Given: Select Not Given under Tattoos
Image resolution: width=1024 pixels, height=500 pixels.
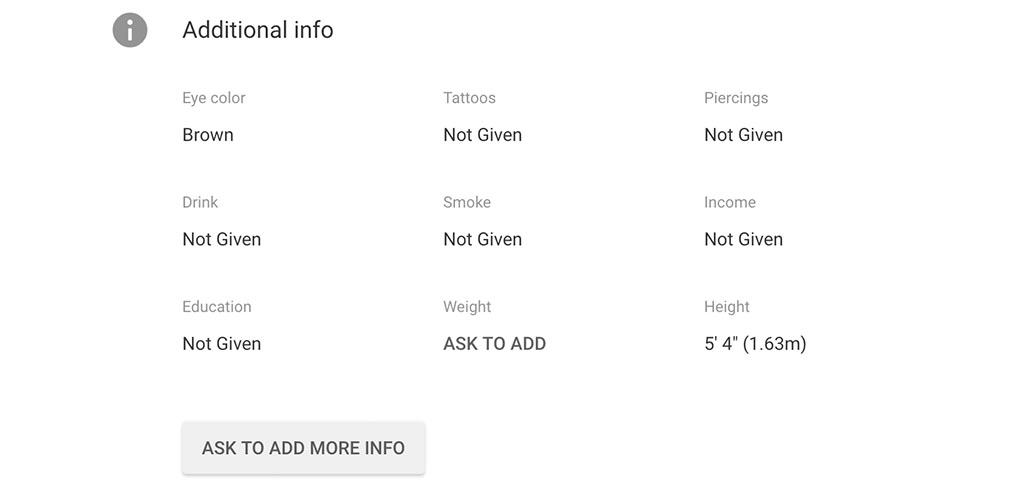Looking at the screenshot, I should pyautogui.click(x=483, y=134).
